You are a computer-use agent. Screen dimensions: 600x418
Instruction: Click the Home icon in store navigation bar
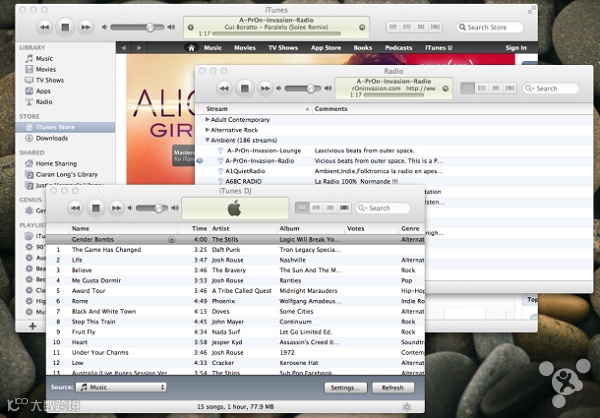click(191, 48)
